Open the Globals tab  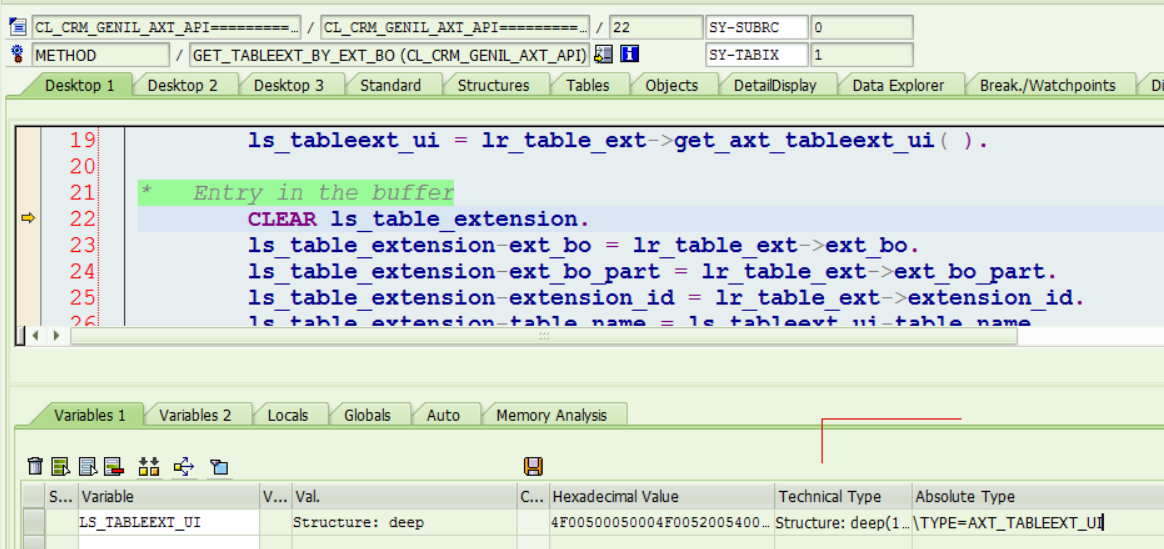tap(367, 415)
